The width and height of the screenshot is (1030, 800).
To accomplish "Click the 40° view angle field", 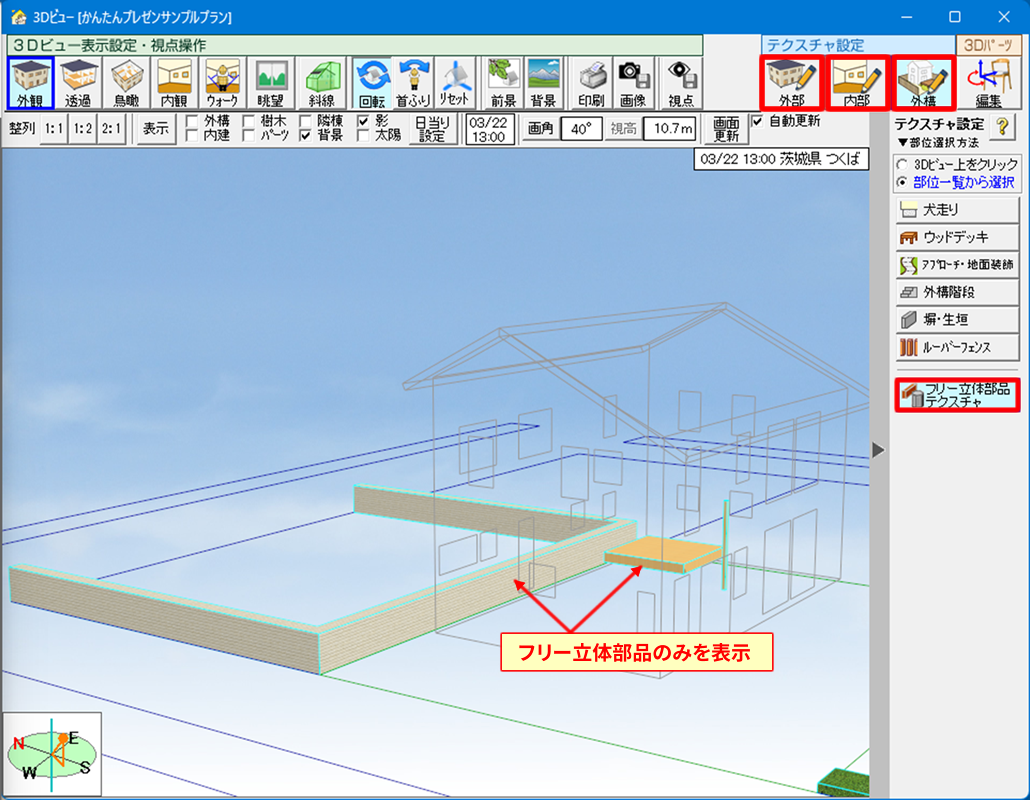I will 581,129.
